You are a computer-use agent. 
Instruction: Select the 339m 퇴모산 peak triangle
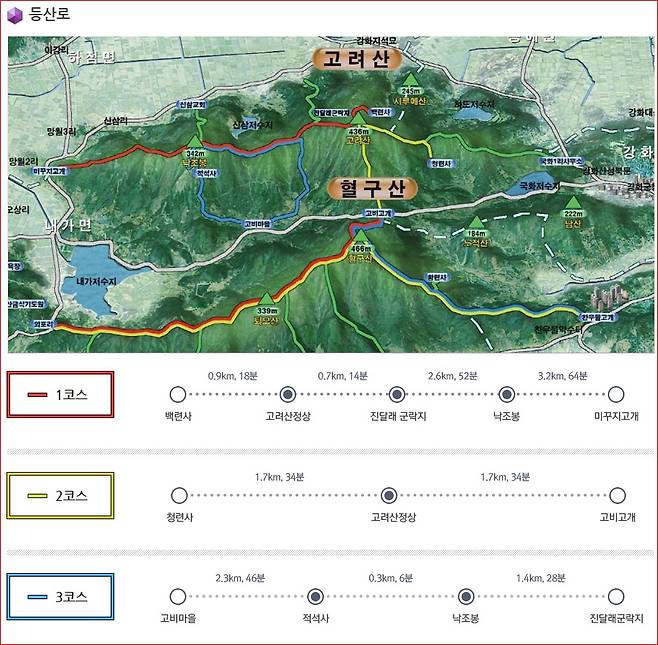(x=266, y=300)
